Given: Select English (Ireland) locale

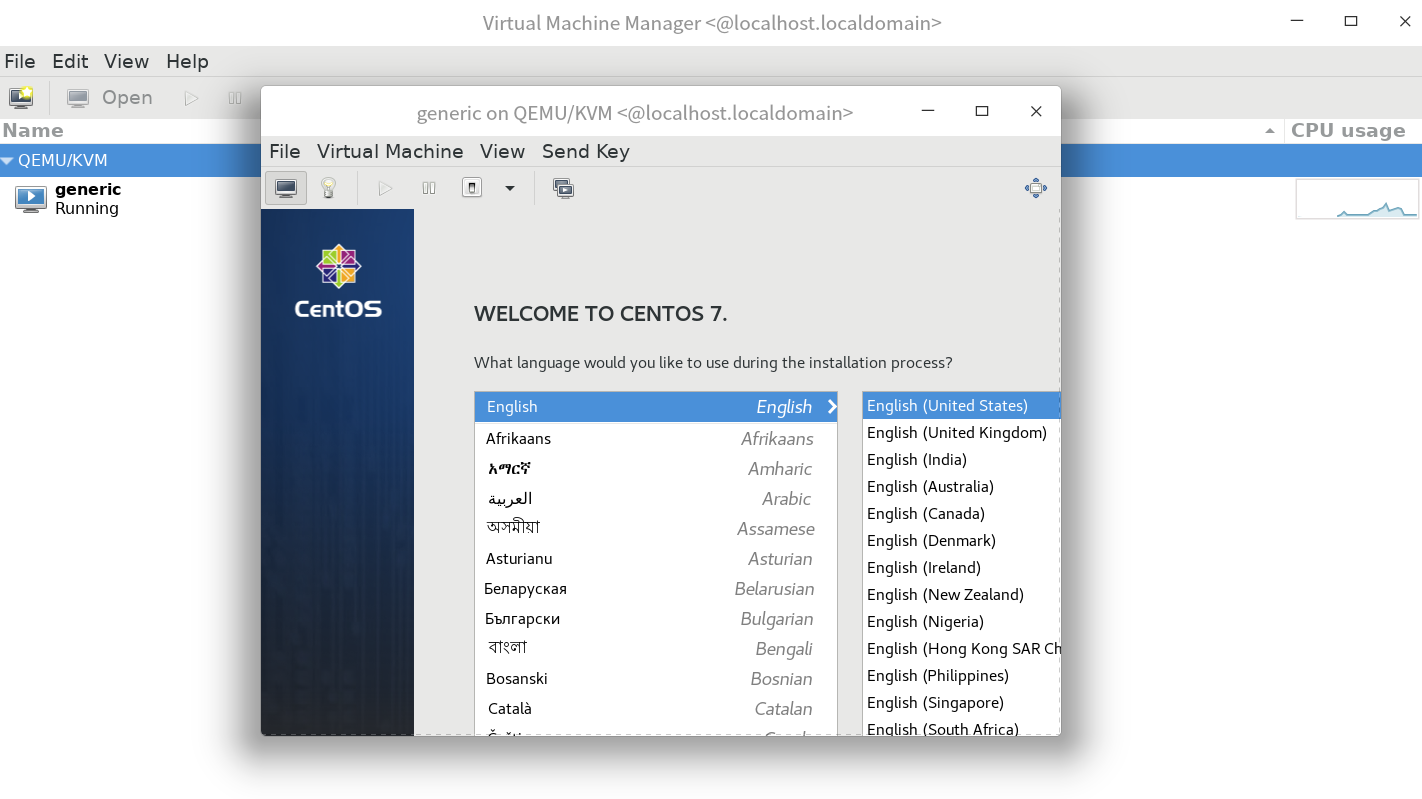Looking at the screenshot, I should (x=961, y=568).
